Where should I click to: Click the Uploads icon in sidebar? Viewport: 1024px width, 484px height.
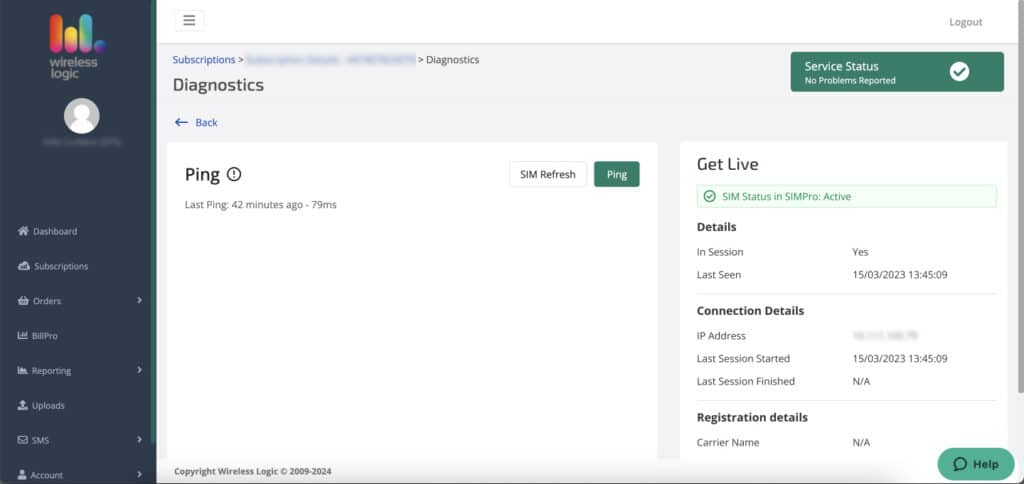pyautogui.click(x=23, y=406)
